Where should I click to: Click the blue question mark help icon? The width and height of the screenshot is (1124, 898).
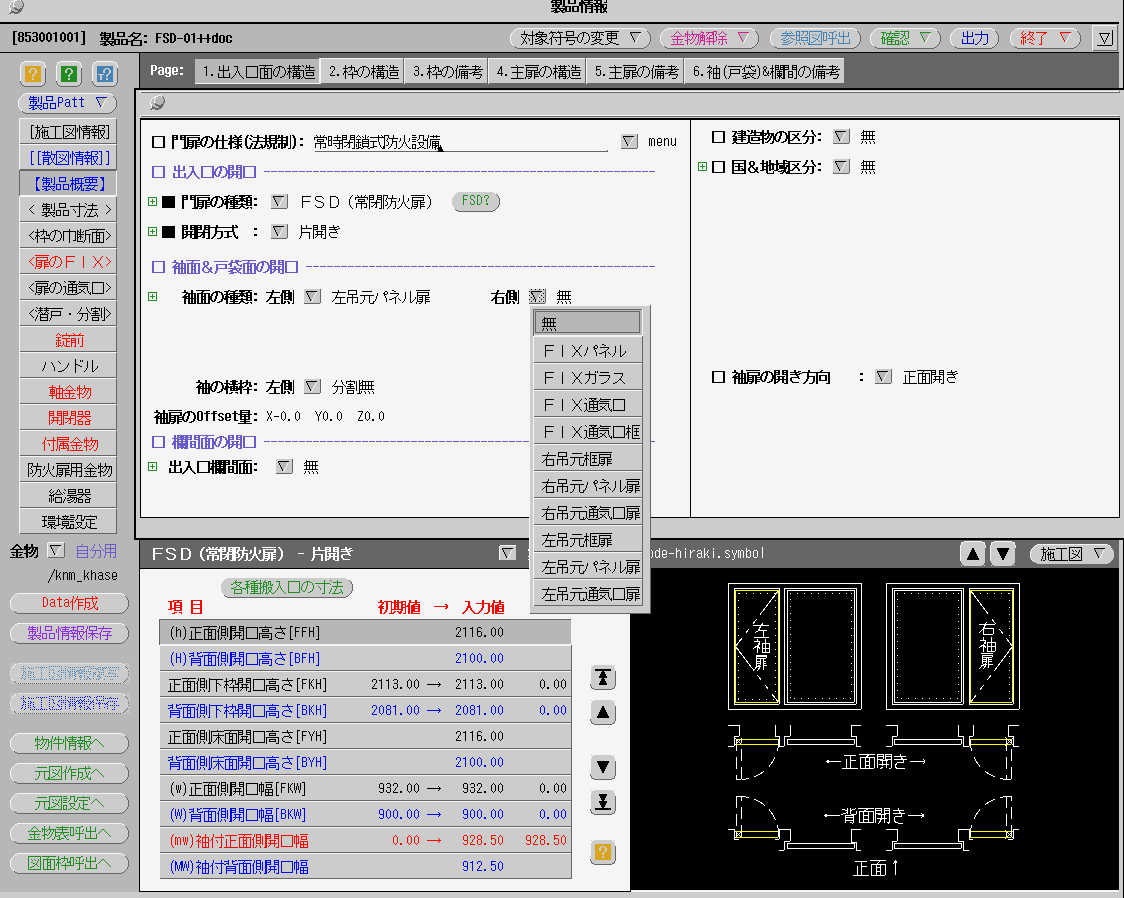tap(105, 74)
